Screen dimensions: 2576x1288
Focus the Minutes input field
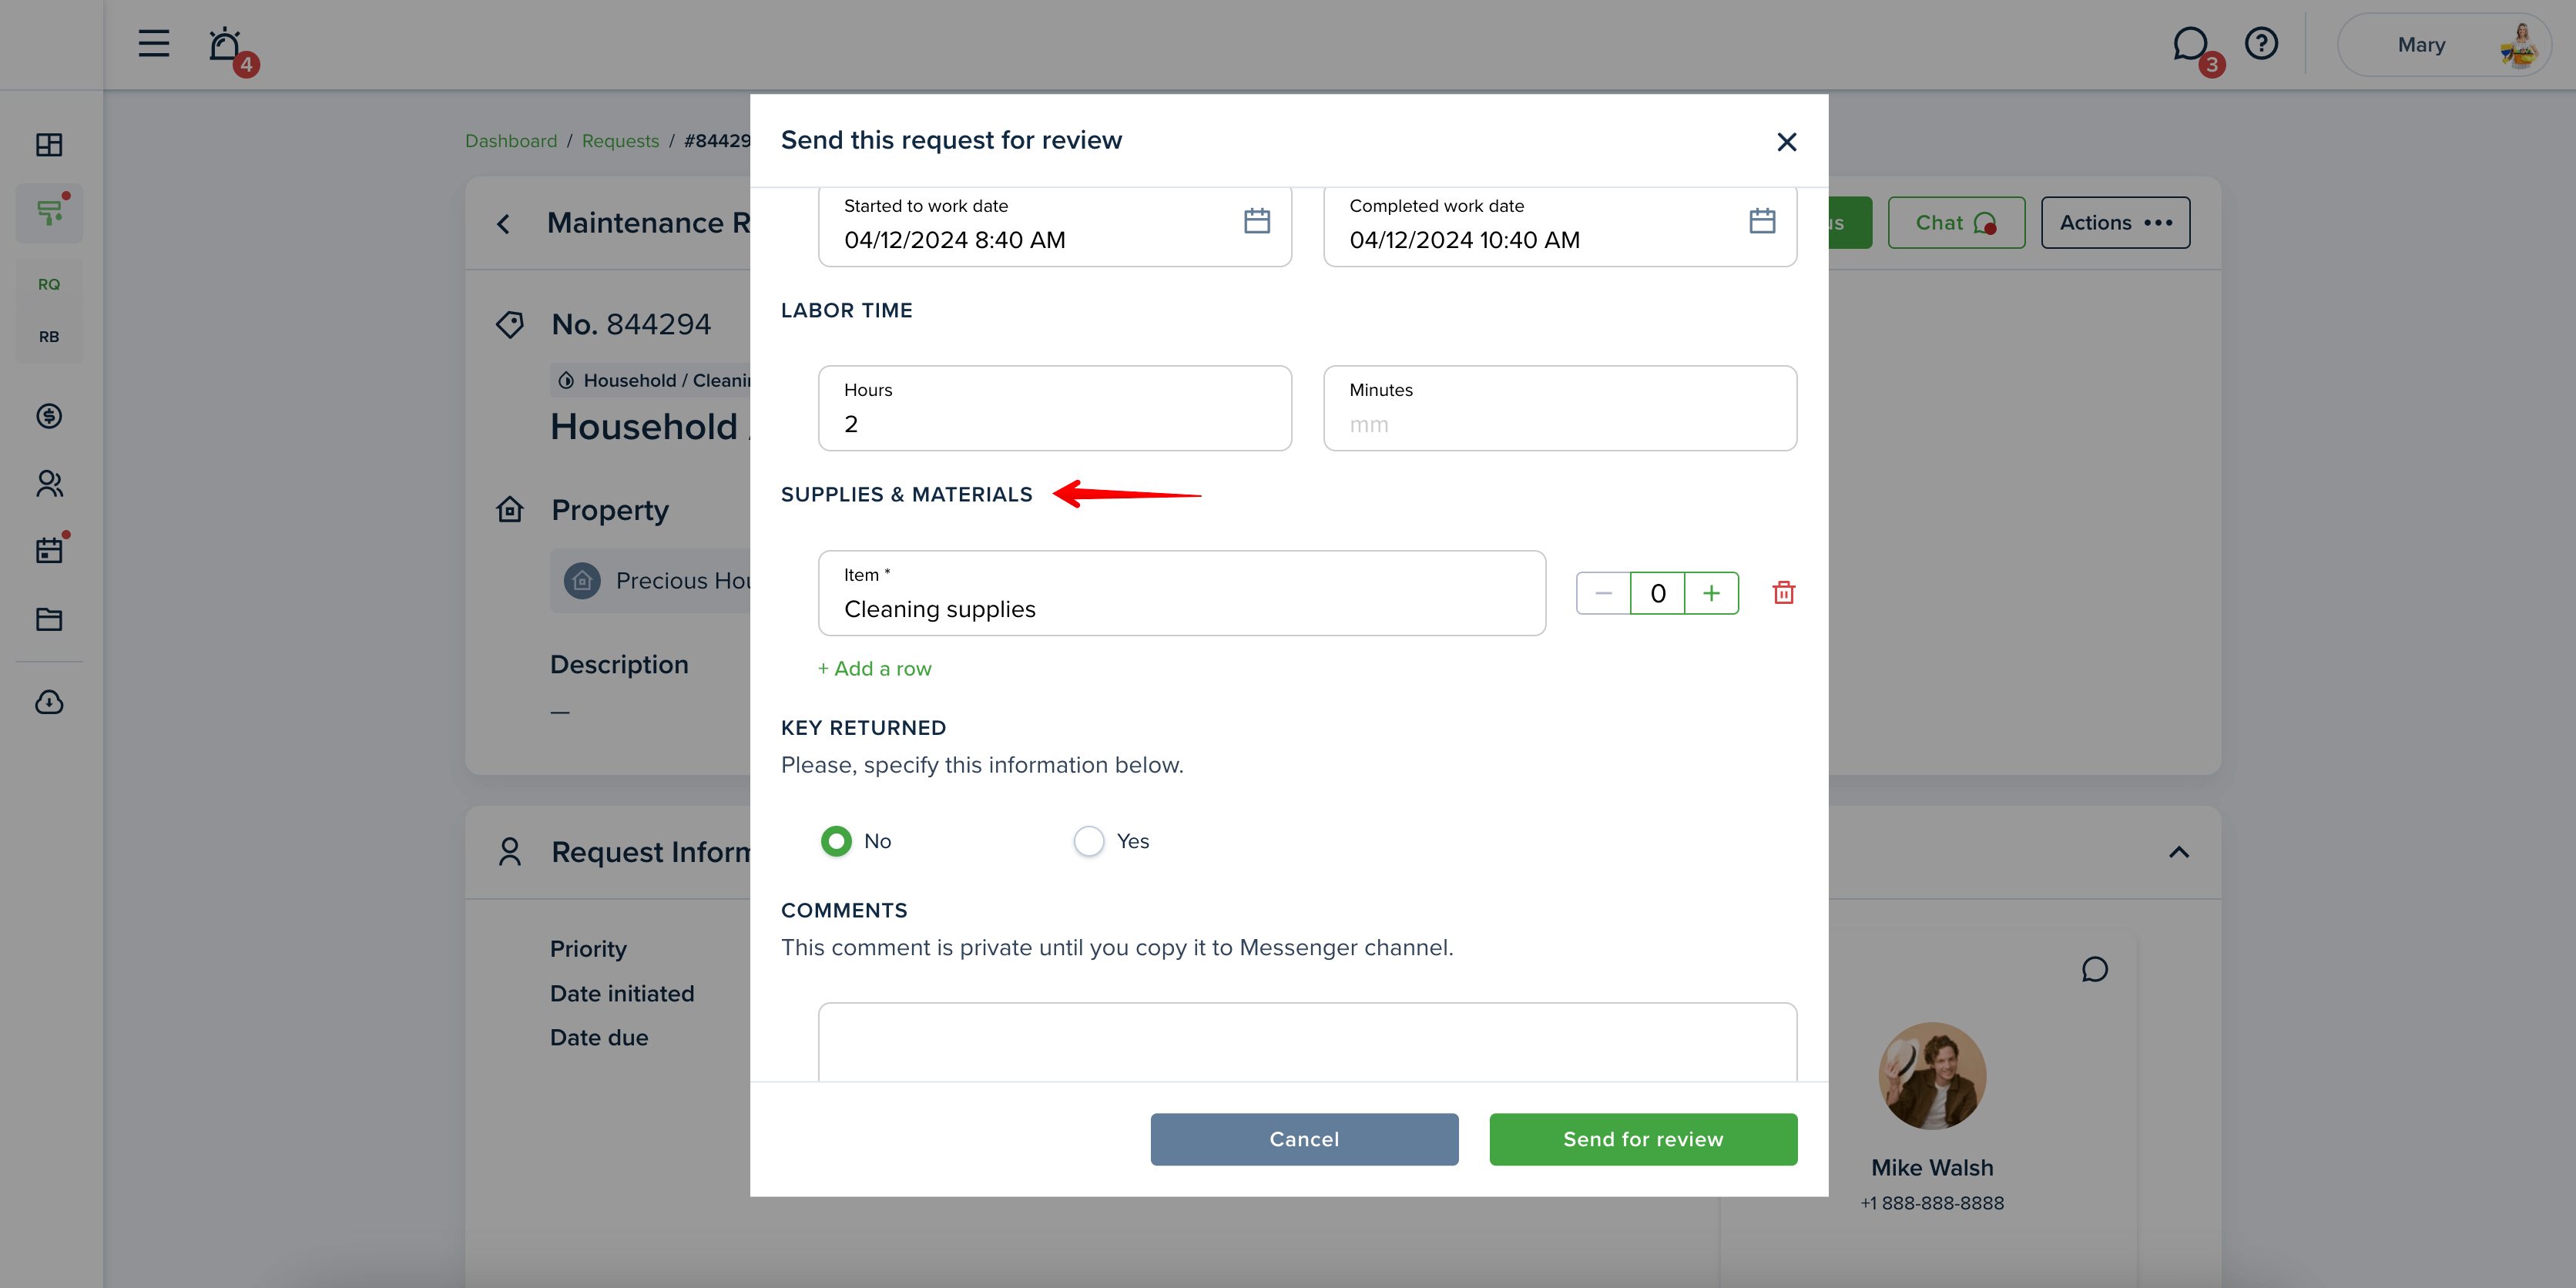coord(1559,408)
